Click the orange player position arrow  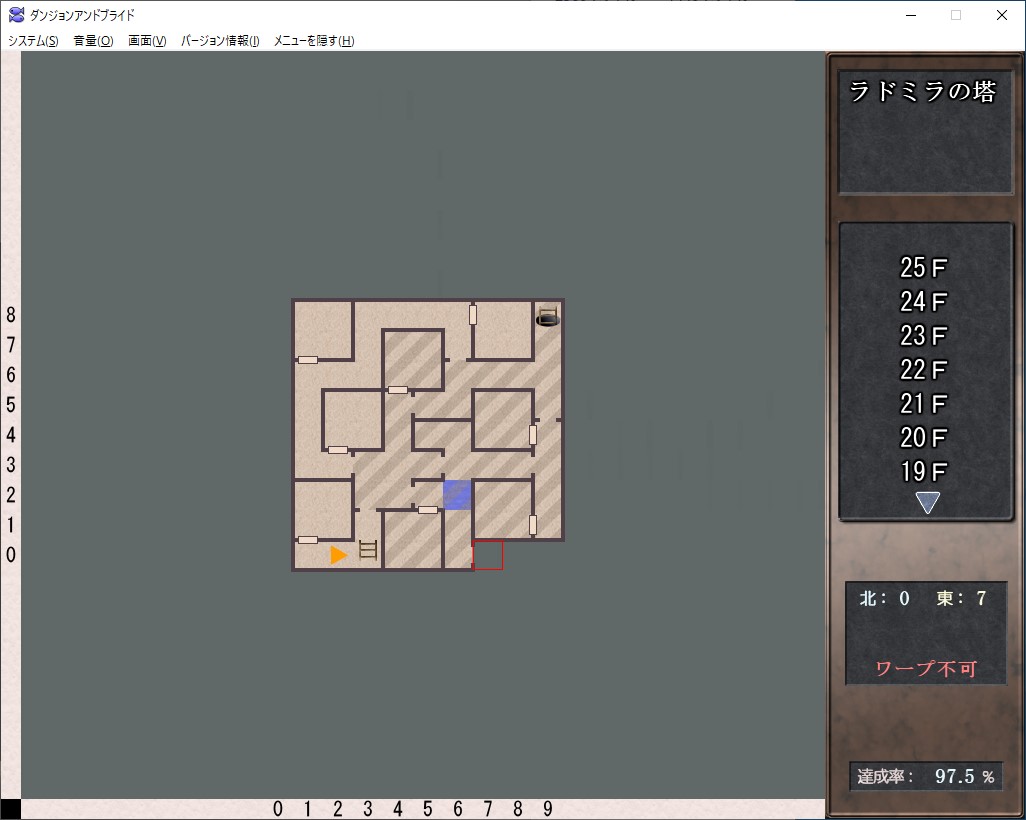pos(339,555)
